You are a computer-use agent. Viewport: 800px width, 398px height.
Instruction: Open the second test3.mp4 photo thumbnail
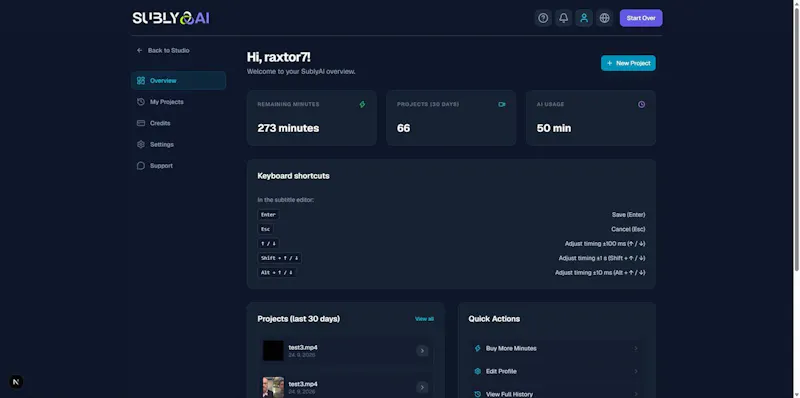click(x=273, y=387)
